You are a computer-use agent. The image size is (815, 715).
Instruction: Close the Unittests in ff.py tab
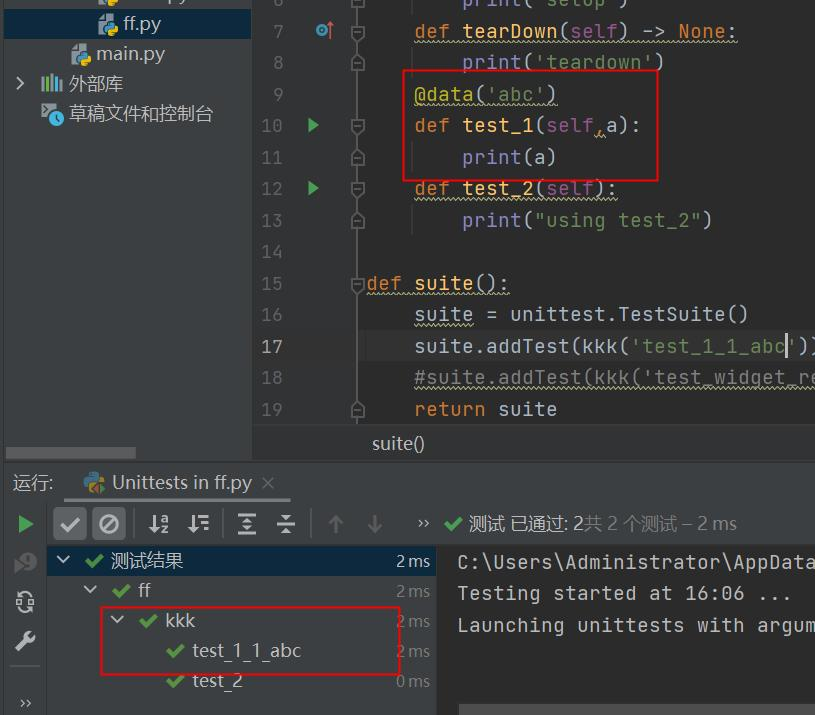(268, 483)
